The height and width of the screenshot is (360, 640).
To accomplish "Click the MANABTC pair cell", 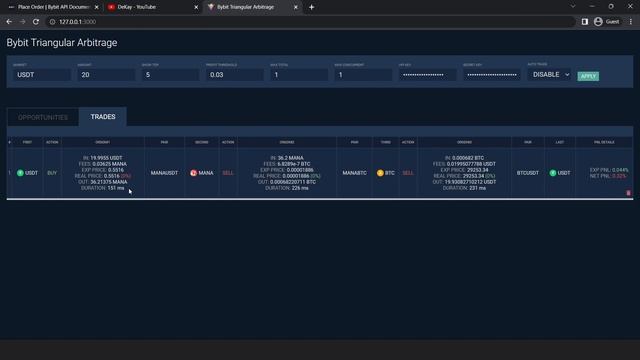I will (x=354, y=173).
